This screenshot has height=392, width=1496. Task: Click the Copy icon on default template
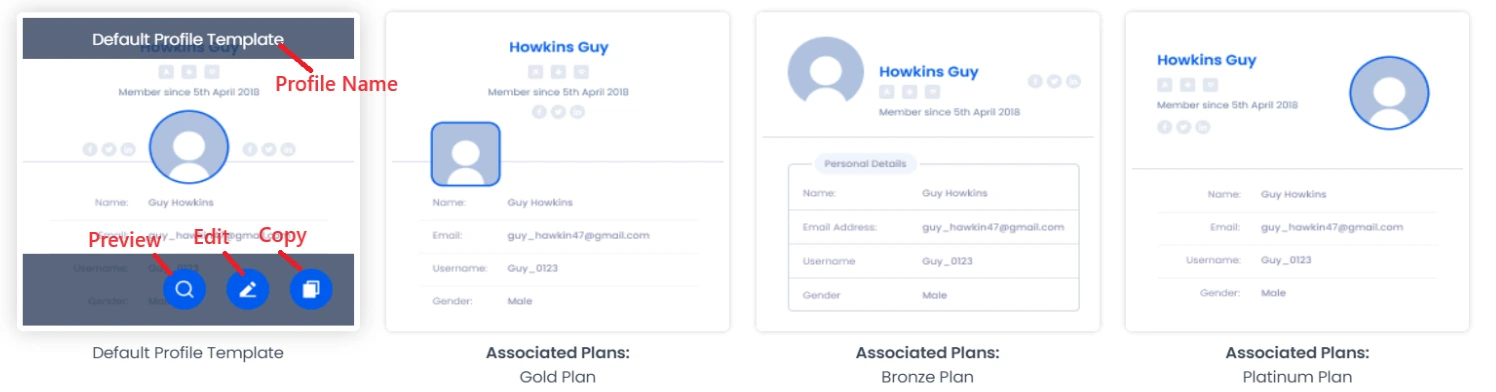click(x=311, y=290)
